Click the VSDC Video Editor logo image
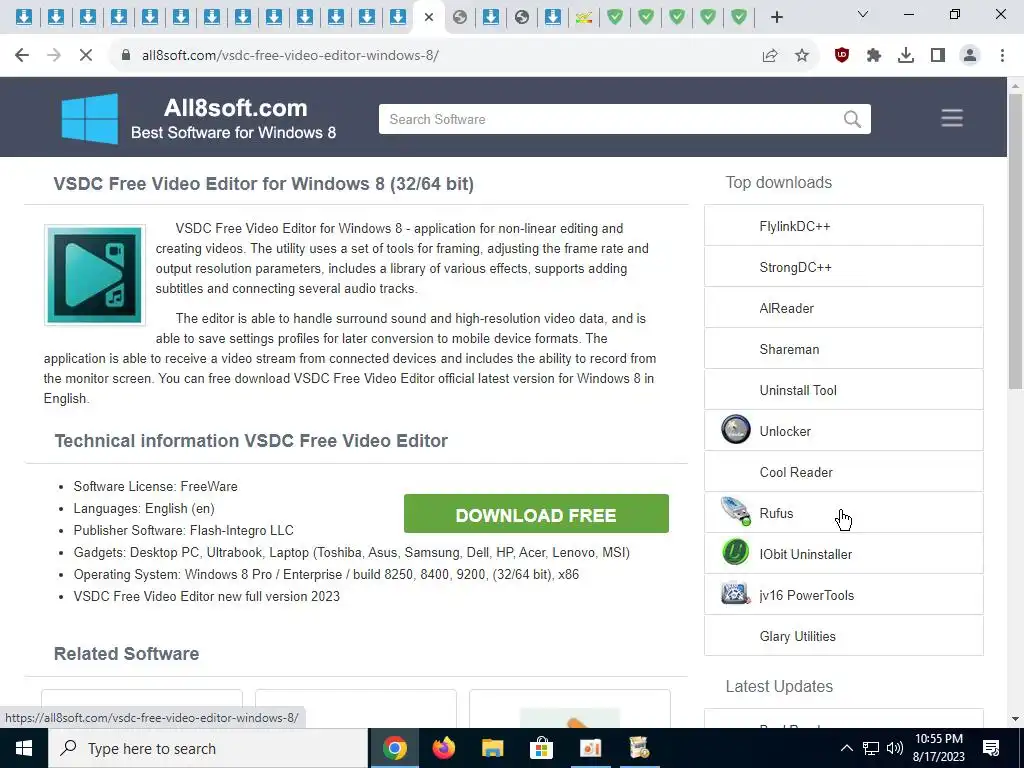Viewport: 1024px width, 768px height. click(95, 274)
